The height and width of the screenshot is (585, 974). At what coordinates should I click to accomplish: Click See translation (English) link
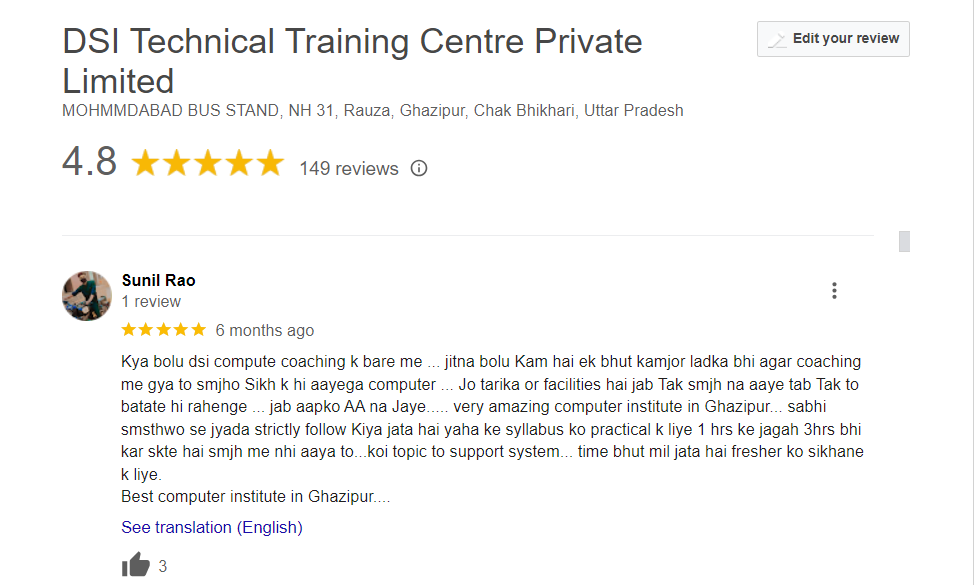(x=211, y=527)
